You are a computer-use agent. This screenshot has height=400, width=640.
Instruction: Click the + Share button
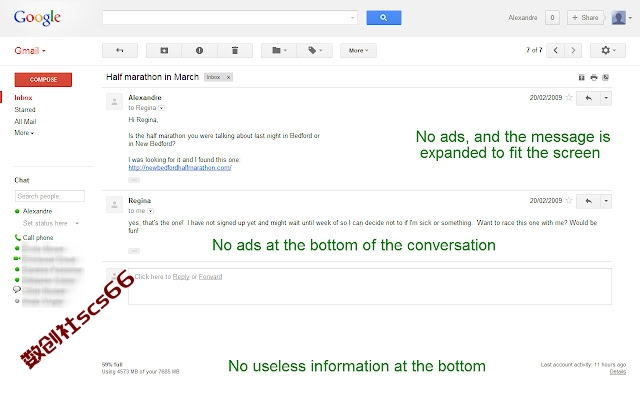pyautogui.click(x=585, y=18)
